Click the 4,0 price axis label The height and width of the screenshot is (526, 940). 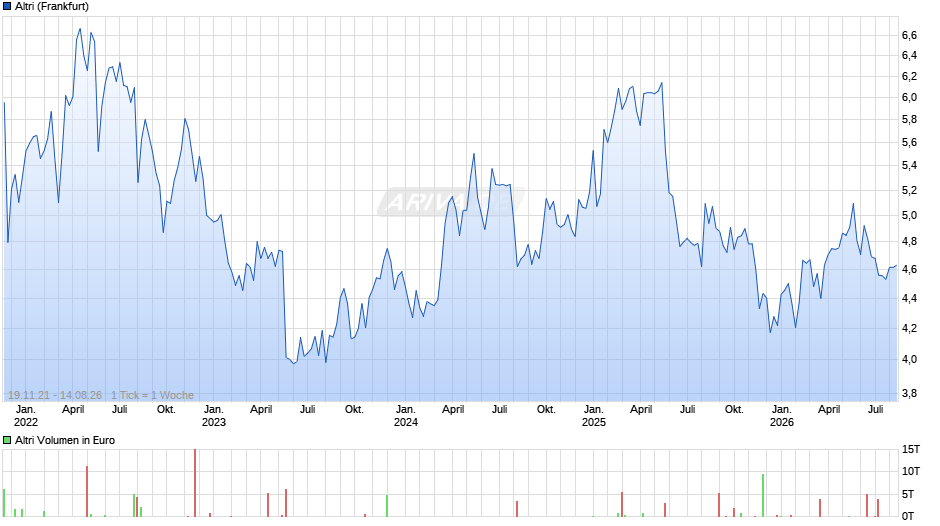click(909, 359)
